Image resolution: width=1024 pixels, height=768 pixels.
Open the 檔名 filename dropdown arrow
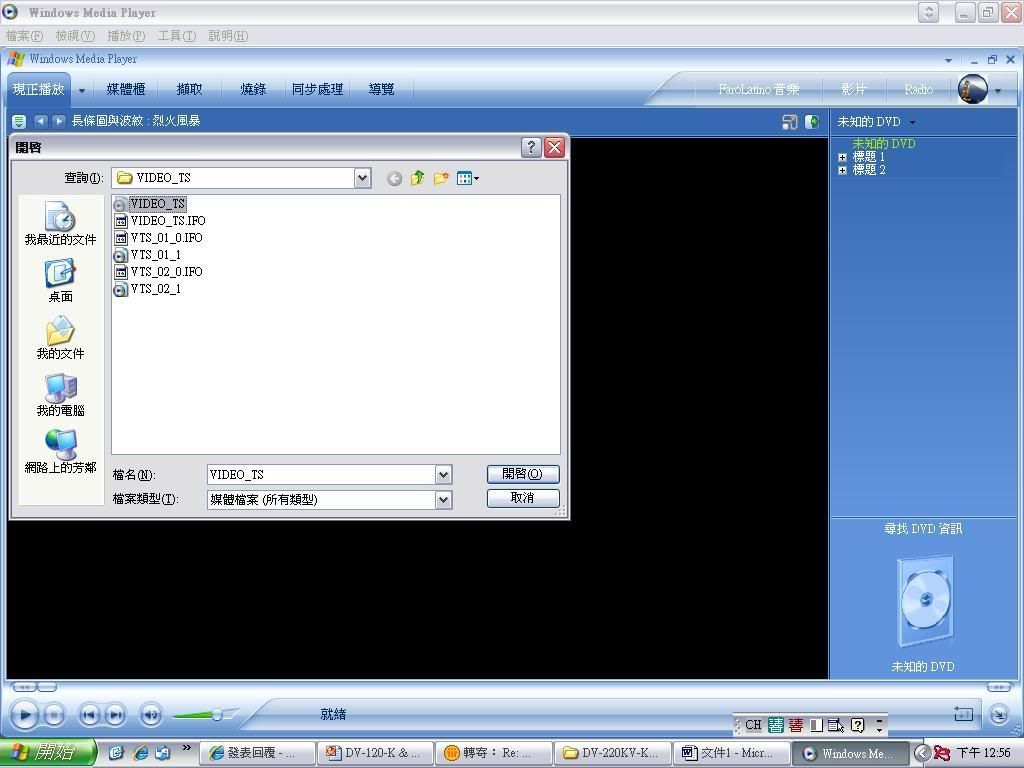point(443,475)
